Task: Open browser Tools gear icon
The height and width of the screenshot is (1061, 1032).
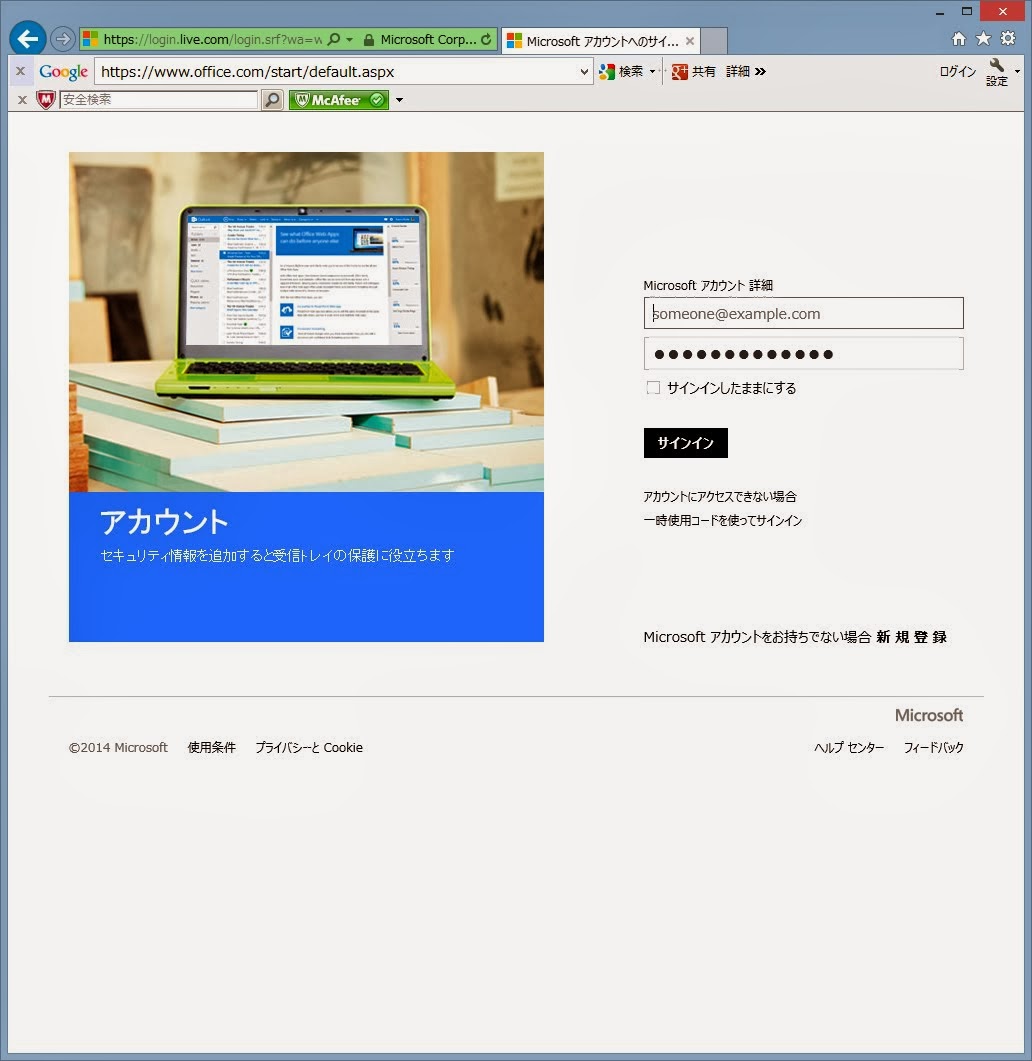Action: (x=1008, y=39)
